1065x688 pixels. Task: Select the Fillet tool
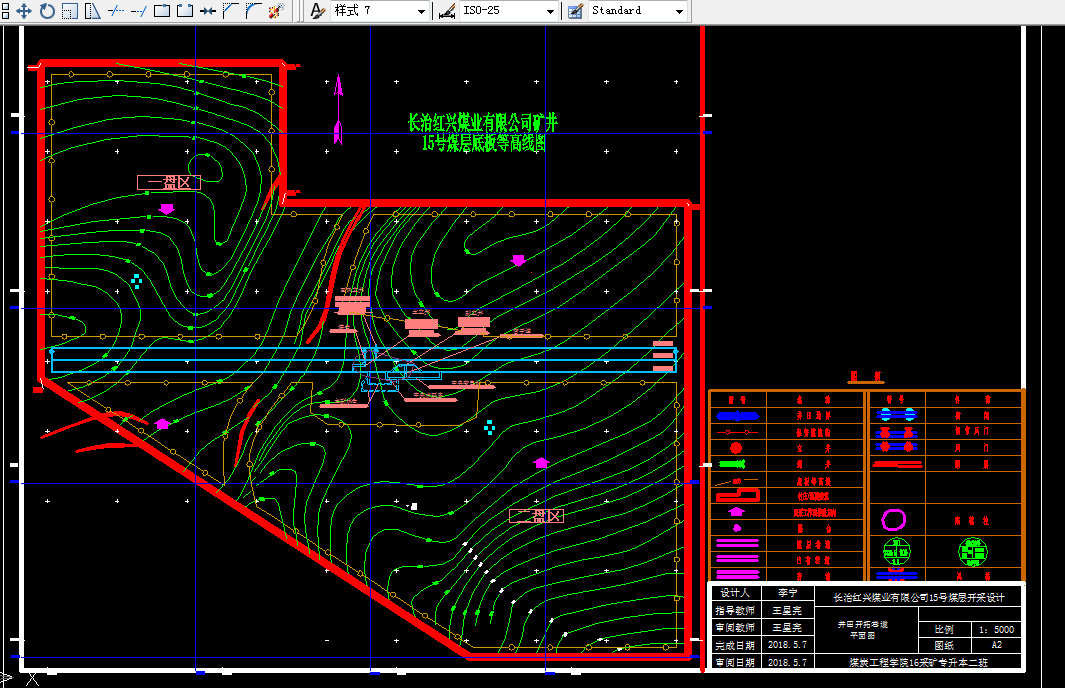(x=253, y=11)
